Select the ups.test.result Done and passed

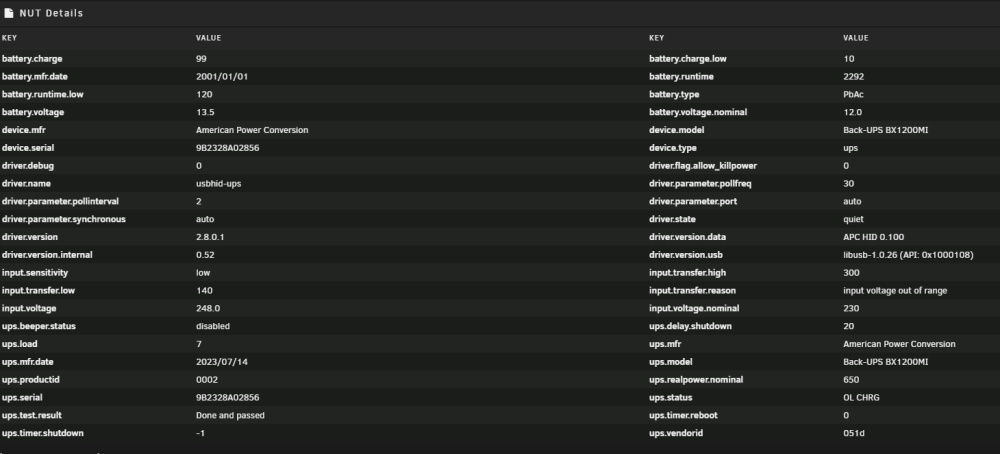230,416
